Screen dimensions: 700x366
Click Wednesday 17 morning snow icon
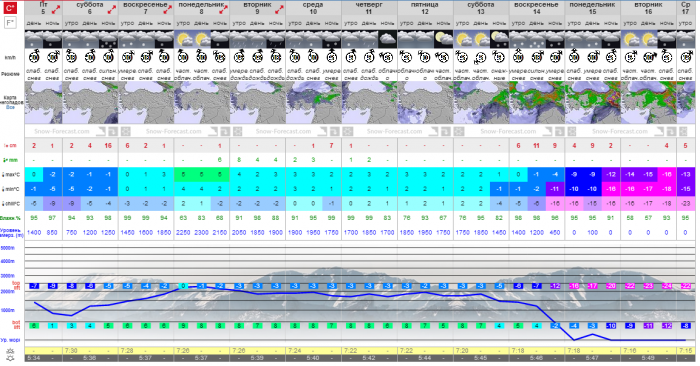coord(686,39)
